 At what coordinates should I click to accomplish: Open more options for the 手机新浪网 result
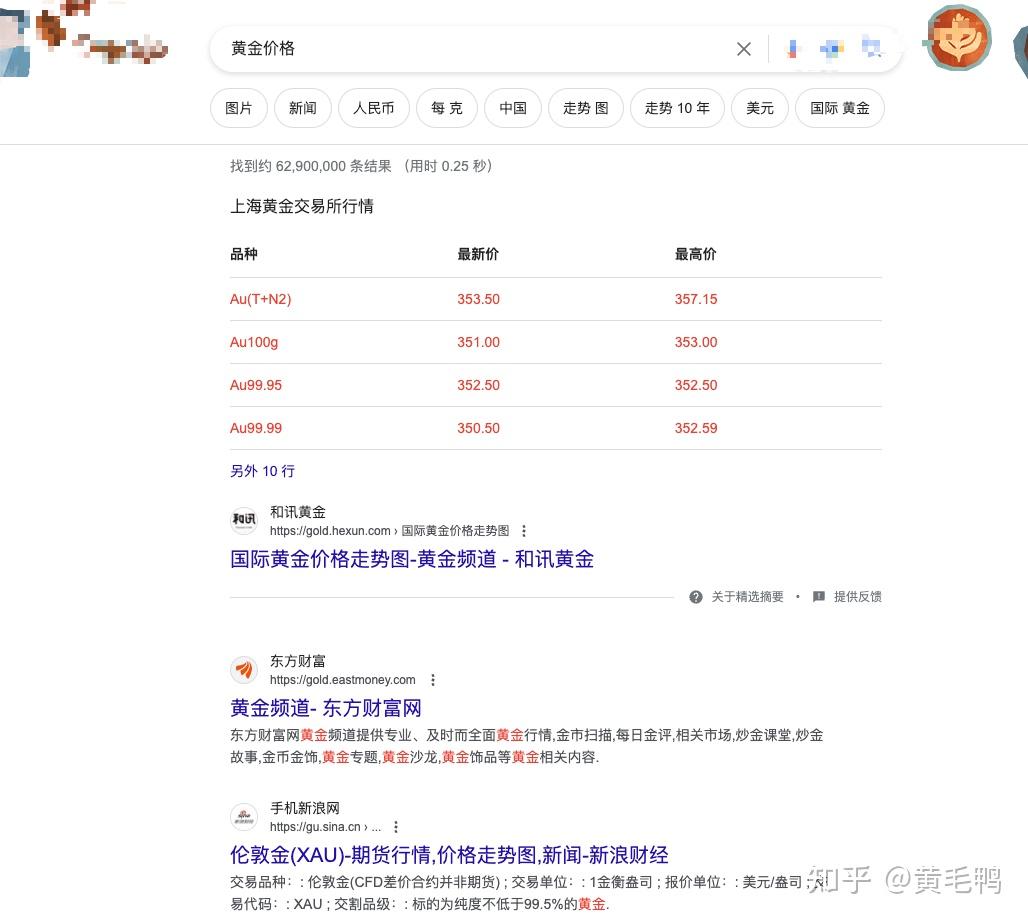pos(395,827)
